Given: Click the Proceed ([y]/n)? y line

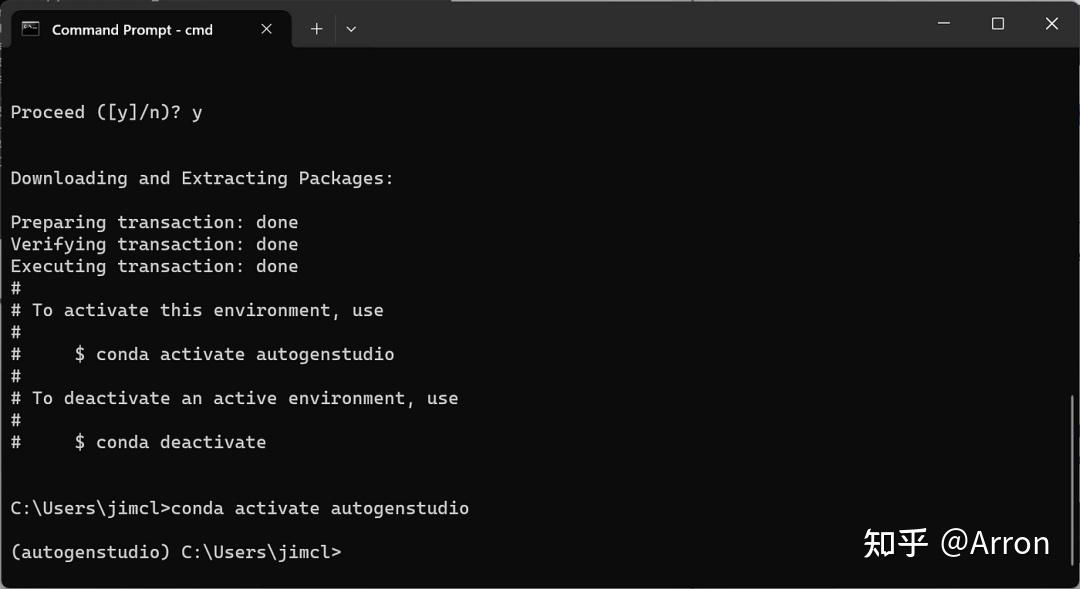Looking at the screenshot, I should pos(106,112).
